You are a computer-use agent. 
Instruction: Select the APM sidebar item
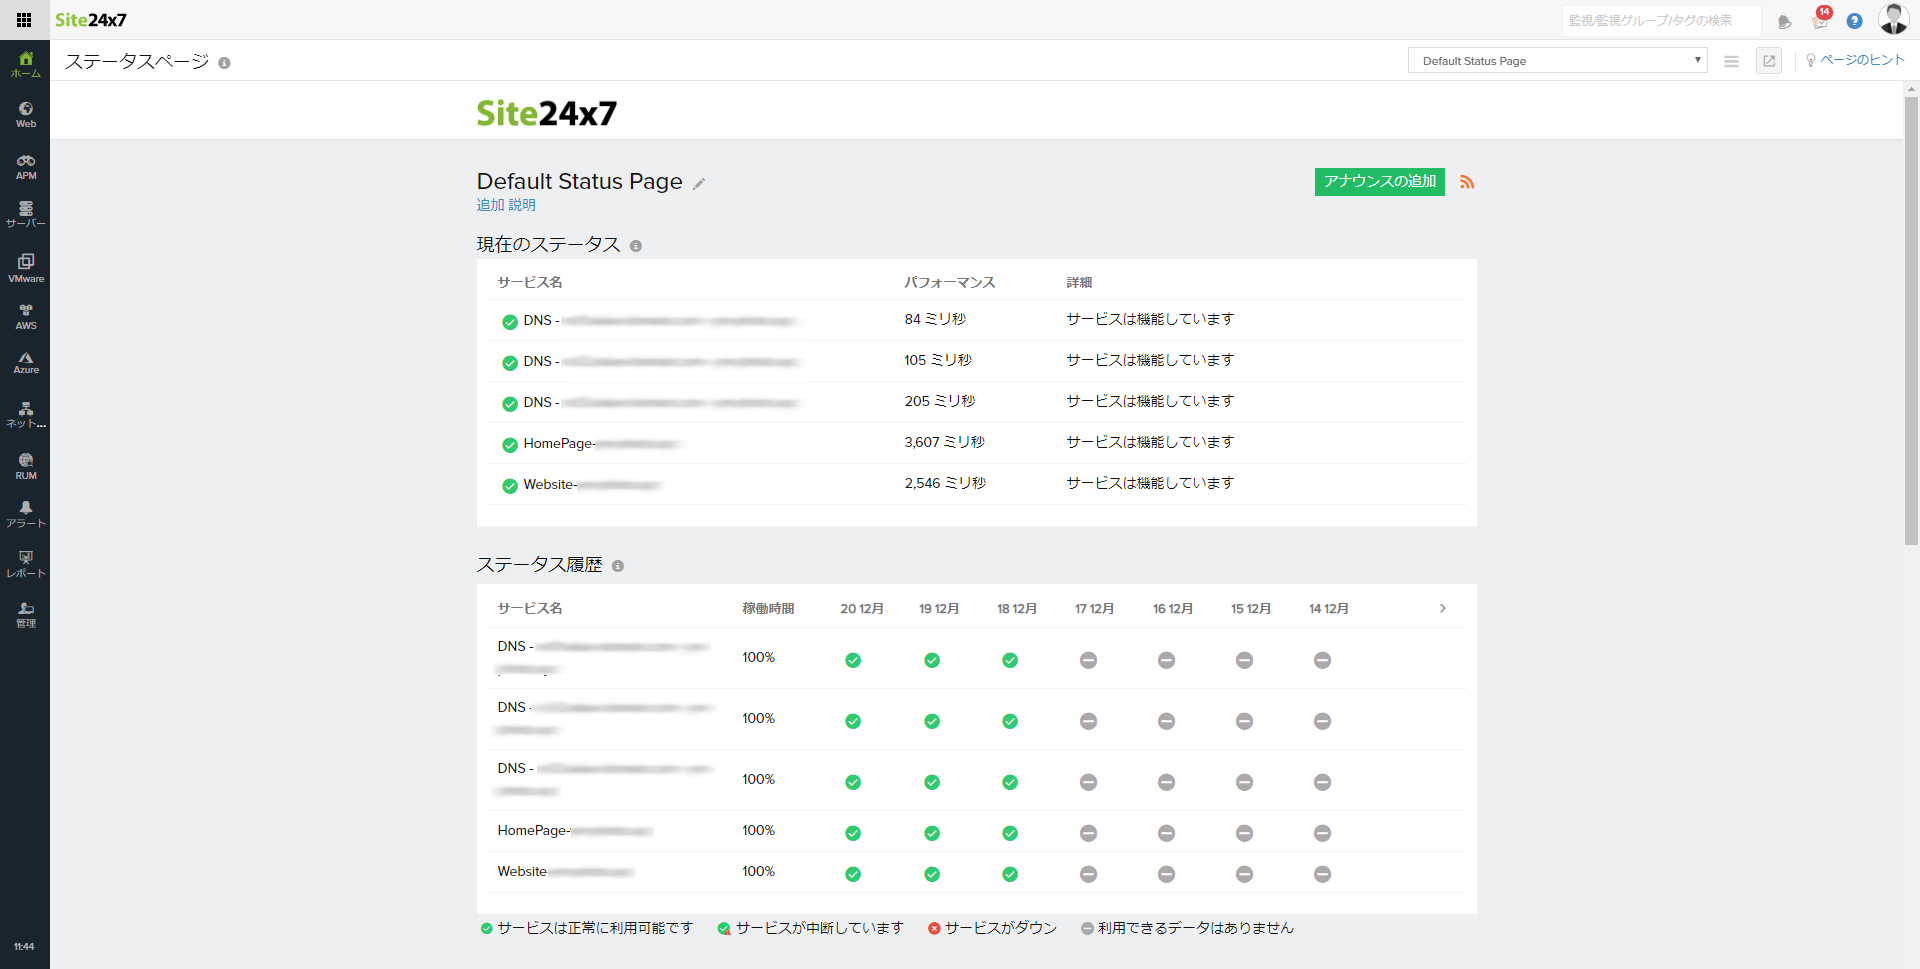pyautogui.click(x=26, y=166)
